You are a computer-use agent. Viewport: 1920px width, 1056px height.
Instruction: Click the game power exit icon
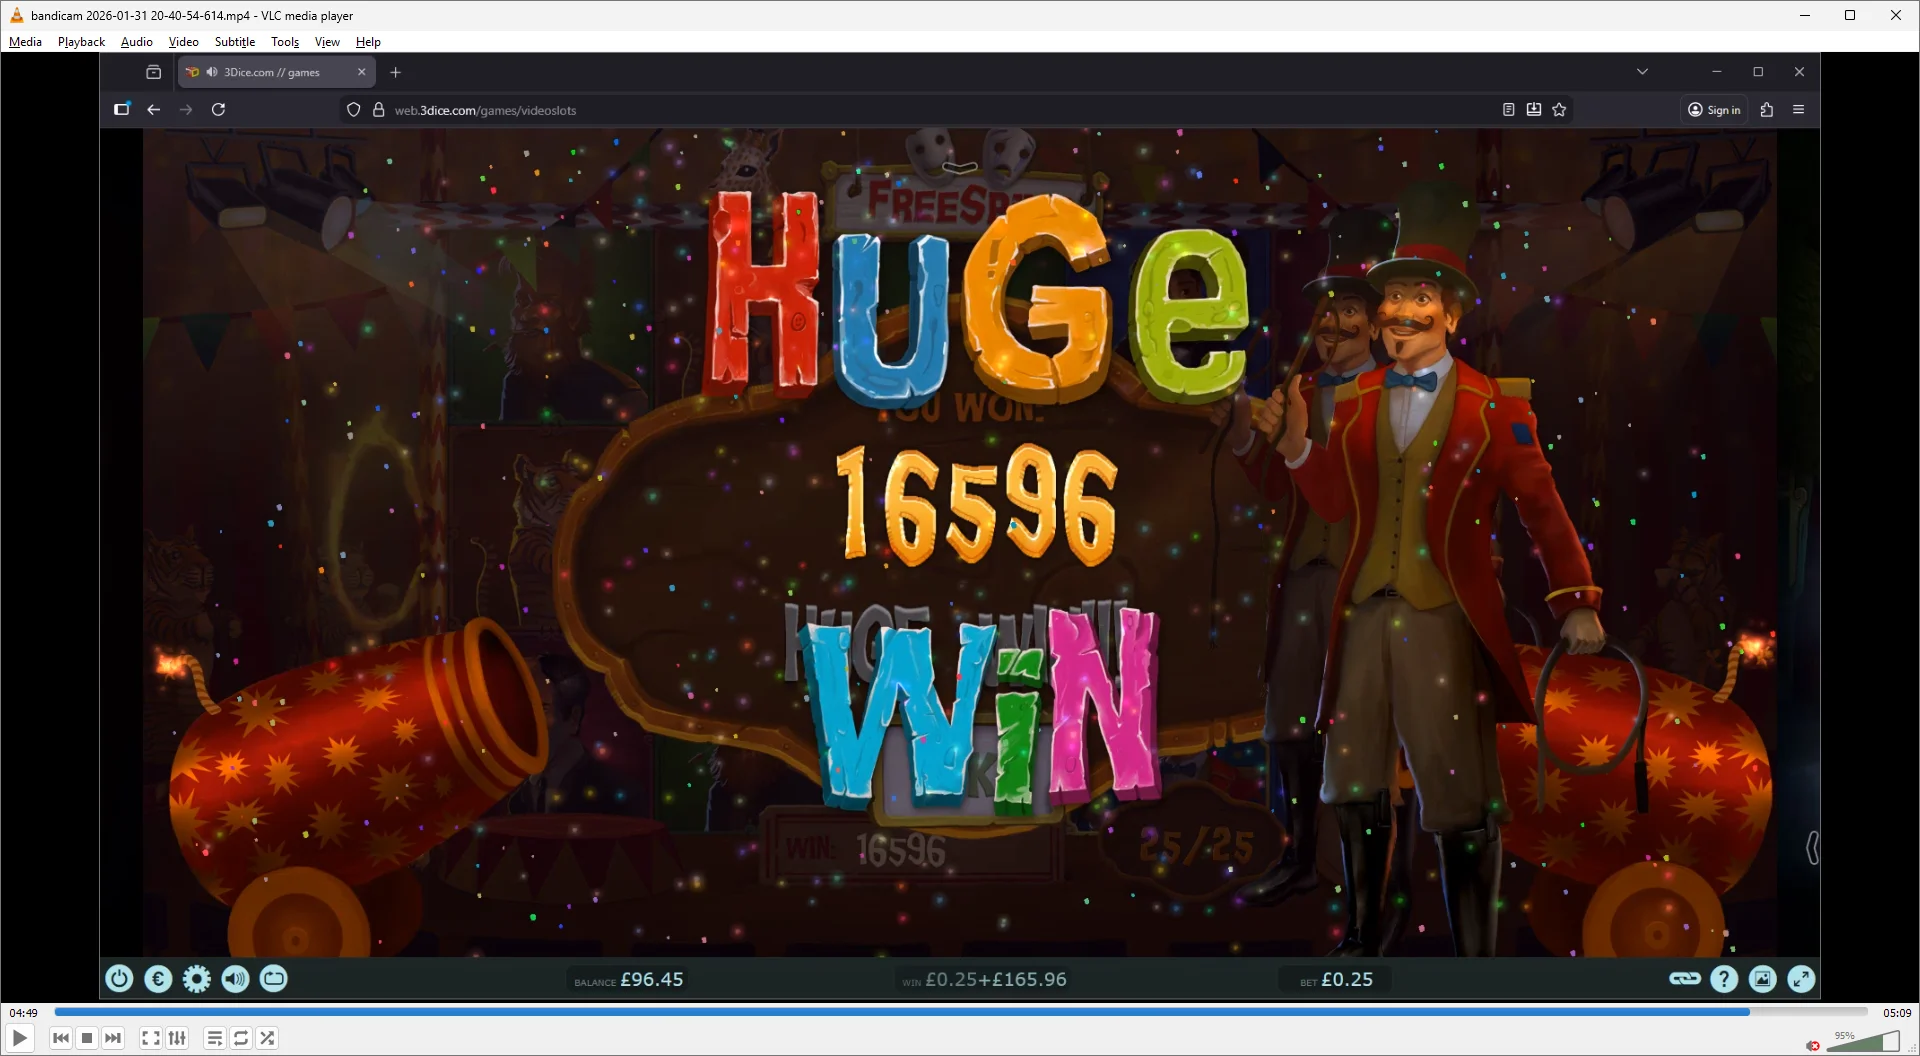click(119, 978)
